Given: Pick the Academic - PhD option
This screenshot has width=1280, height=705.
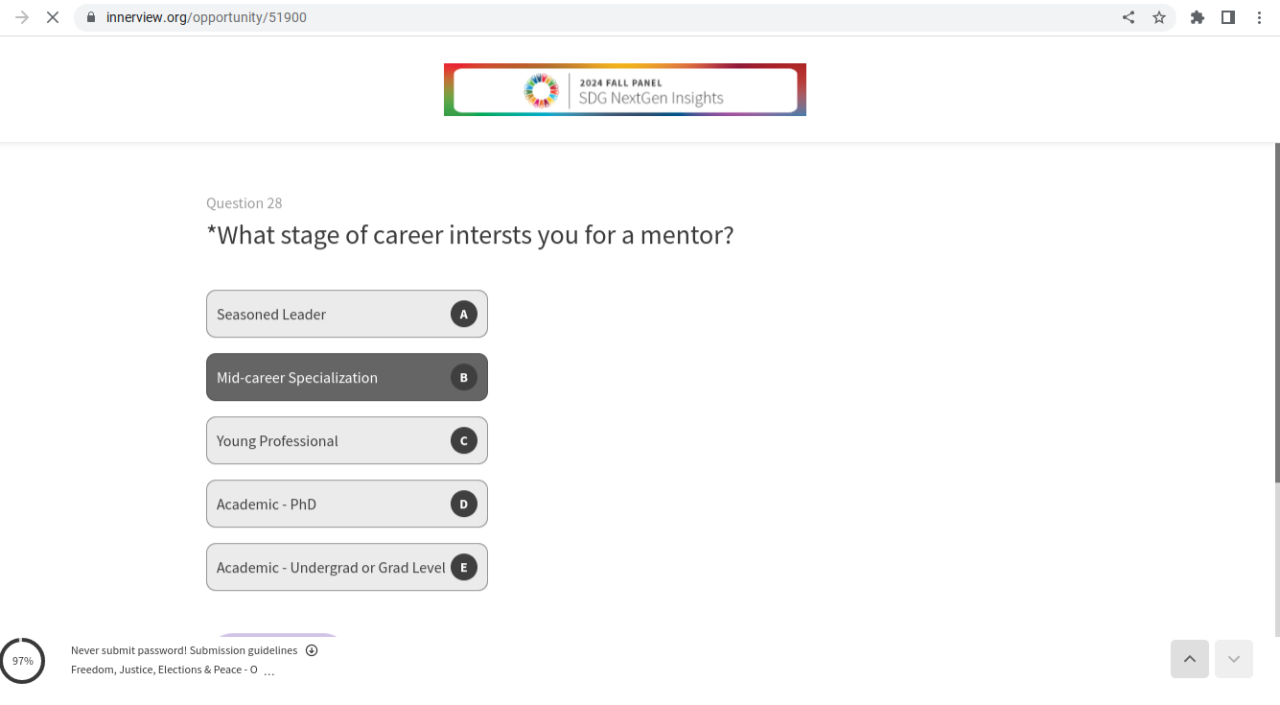Looking at the screenshot, I should click(x=346, y=504).
